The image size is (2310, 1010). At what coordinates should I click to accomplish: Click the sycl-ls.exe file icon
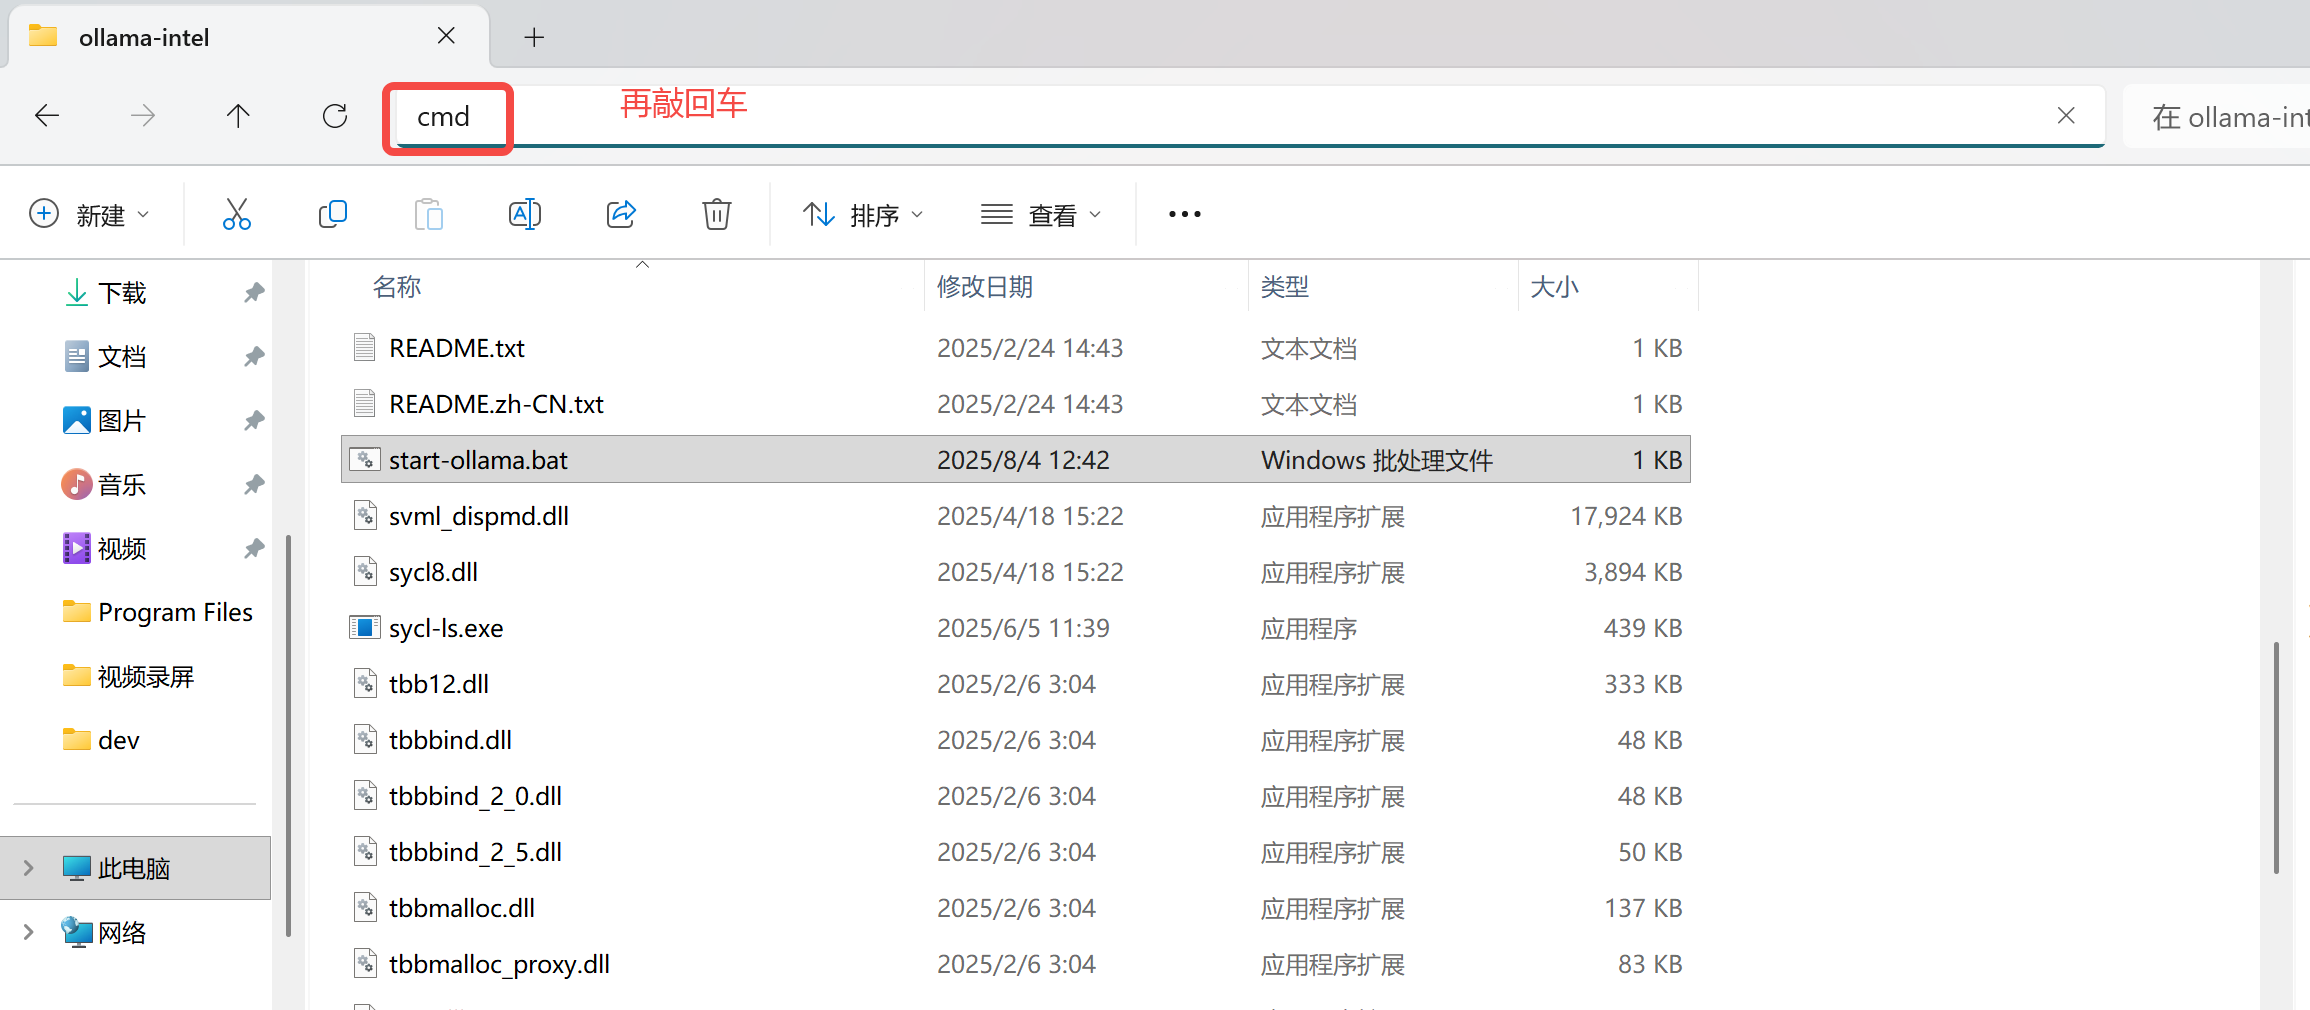tap(364, 628)
